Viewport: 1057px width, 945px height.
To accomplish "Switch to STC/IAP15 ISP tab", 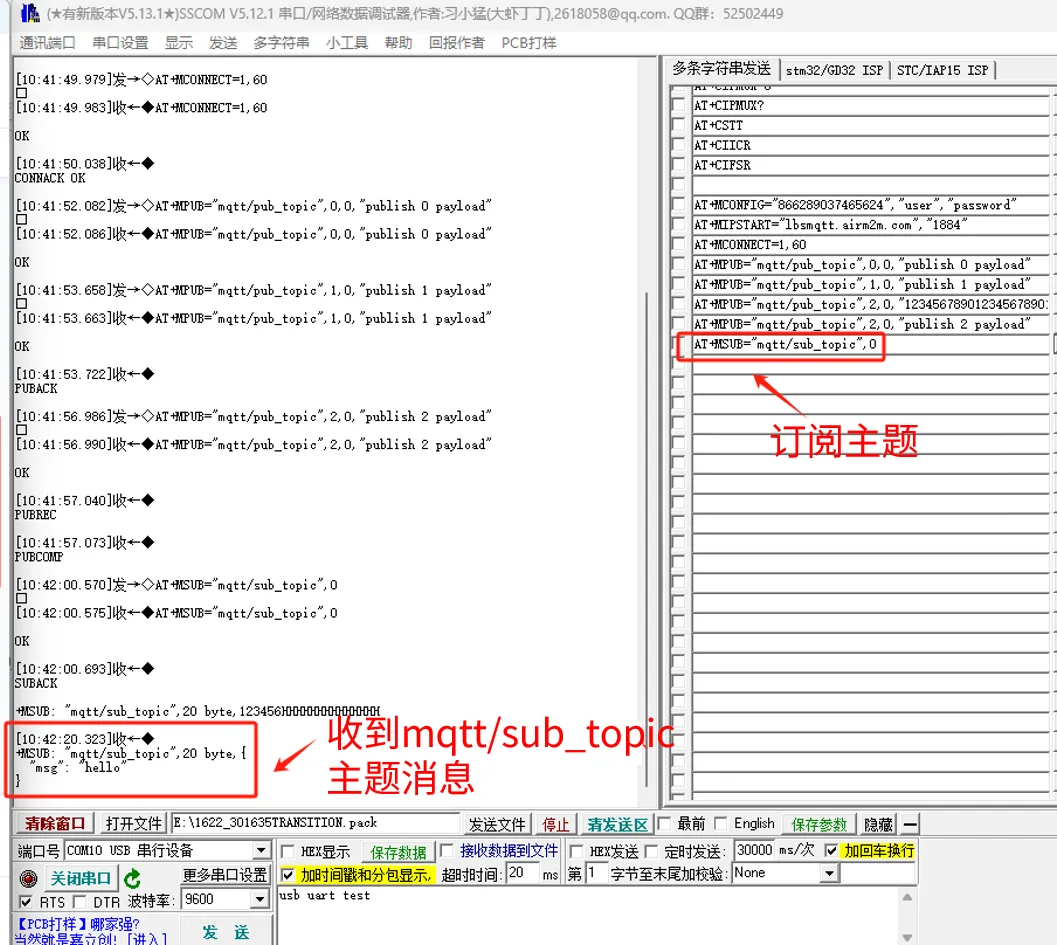I will pyautogui.click(x=942, y=70).
